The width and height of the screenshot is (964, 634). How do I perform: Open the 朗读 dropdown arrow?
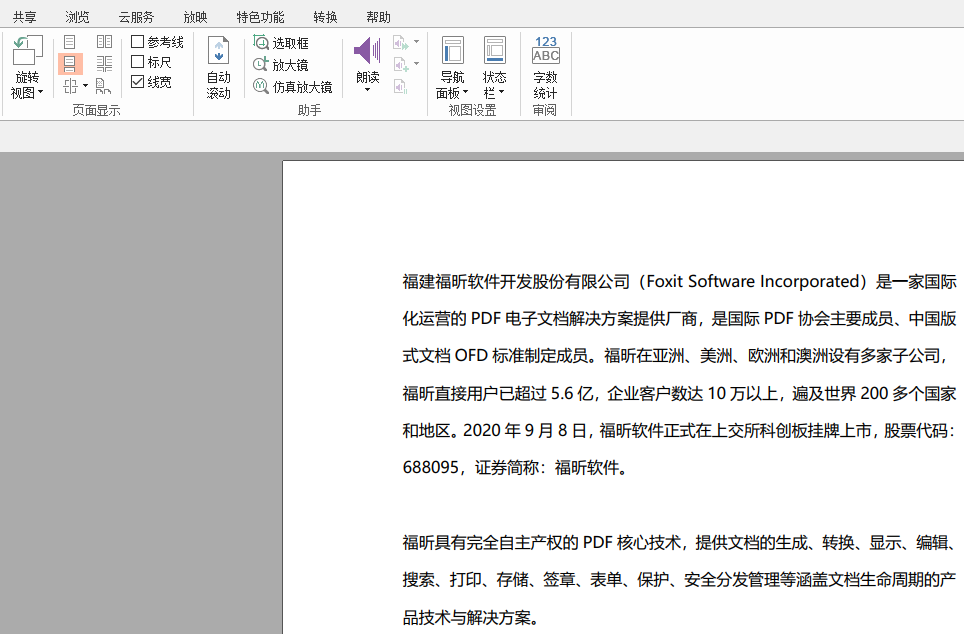click(367, 90)
